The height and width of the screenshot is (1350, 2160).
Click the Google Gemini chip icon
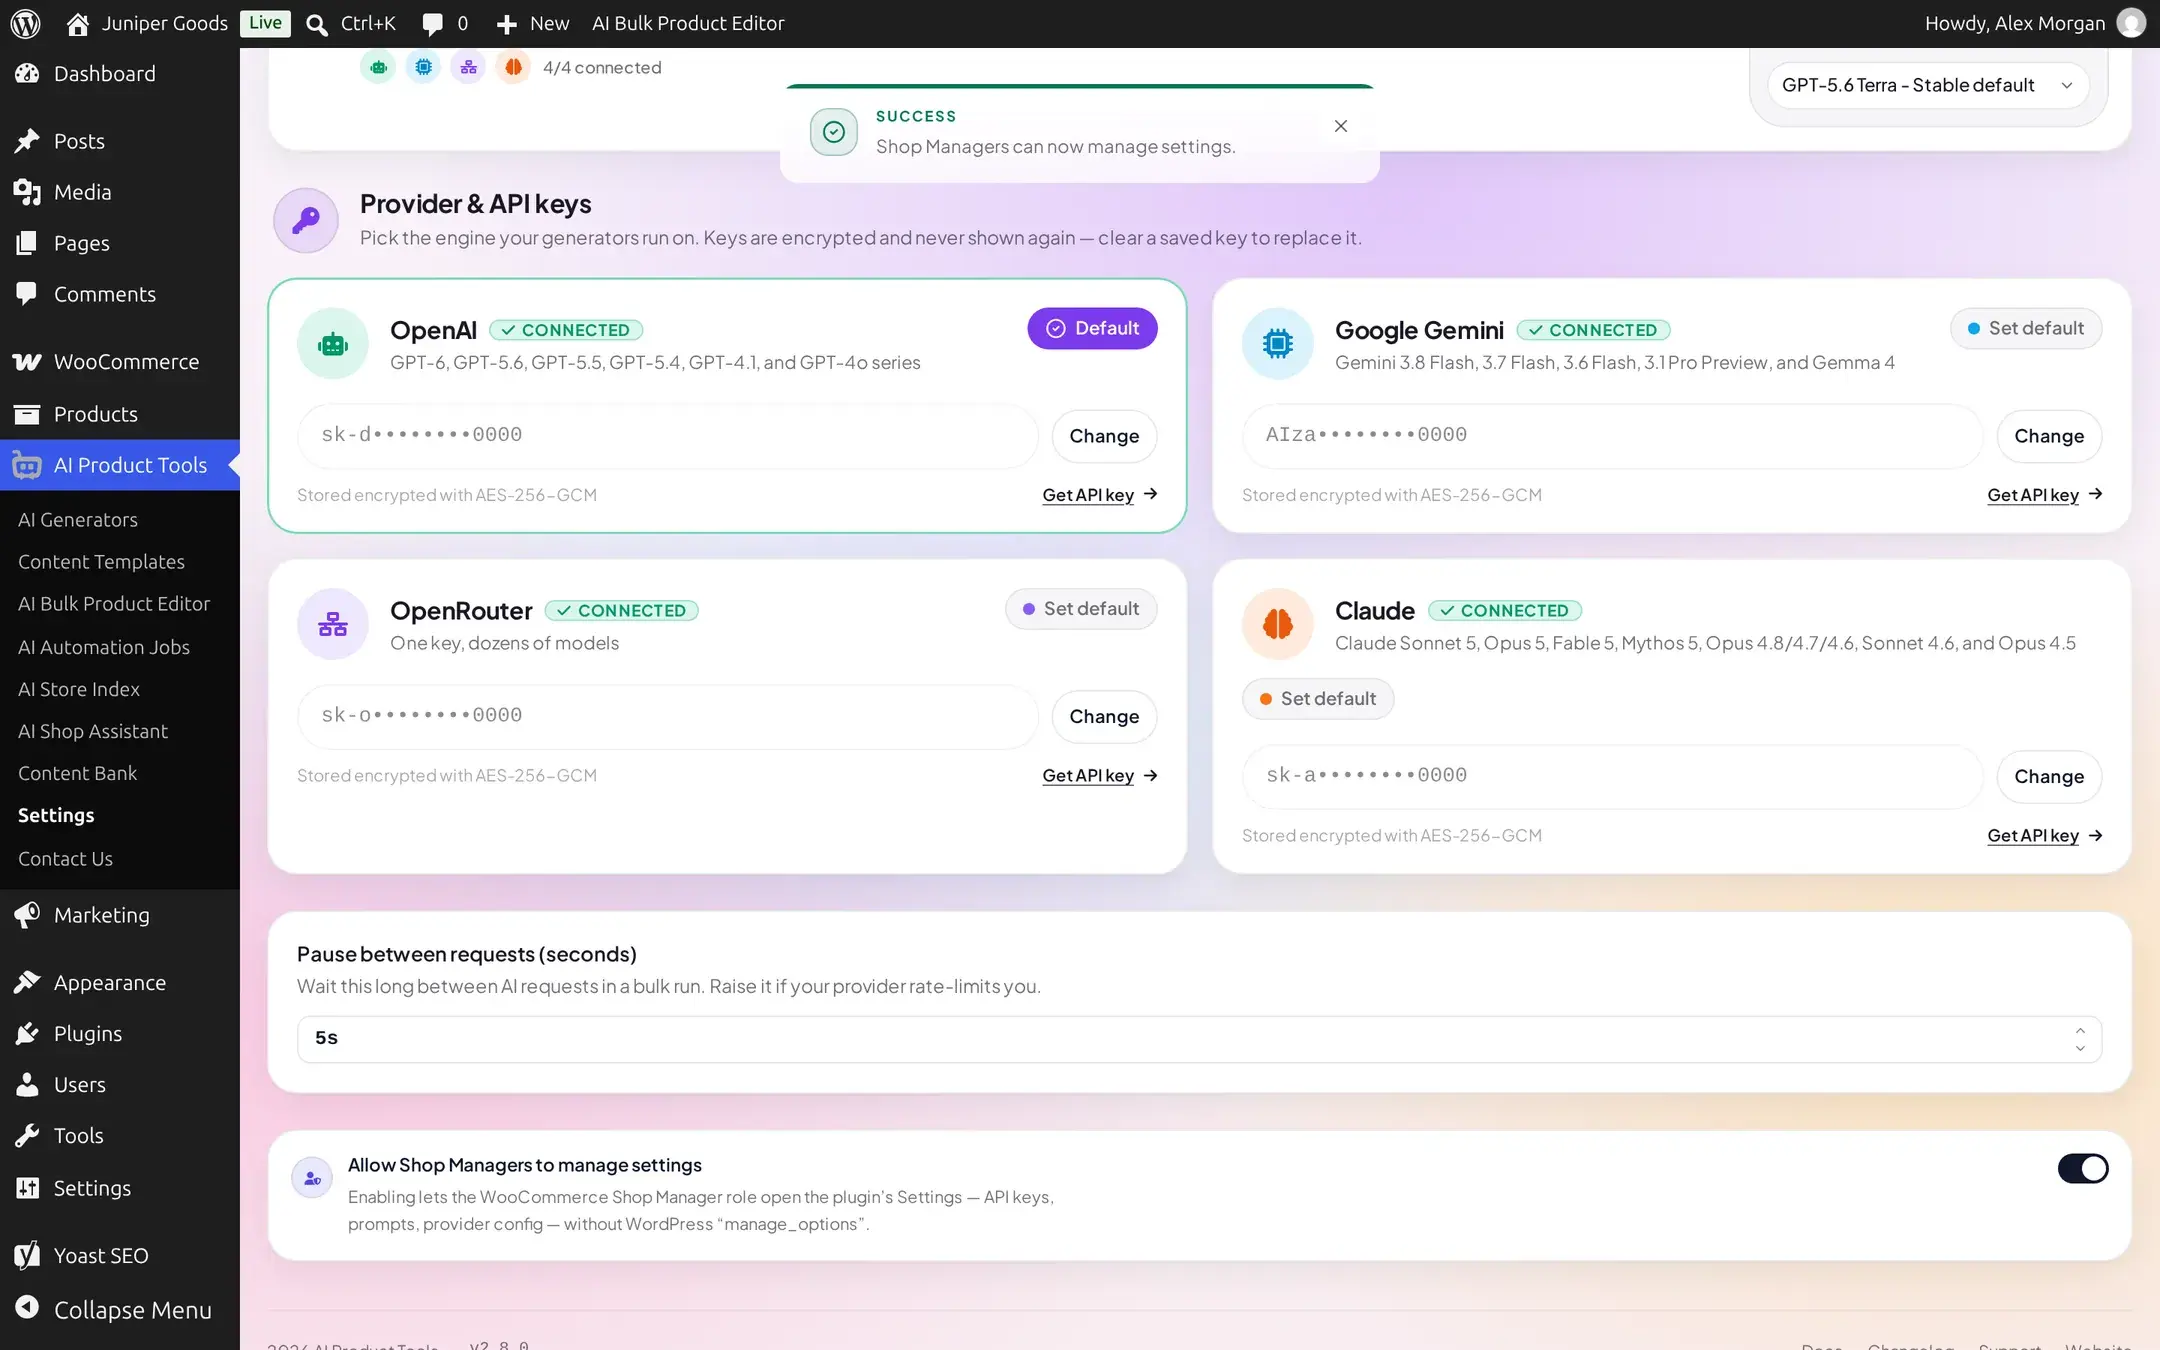(x=1278, y=344)
